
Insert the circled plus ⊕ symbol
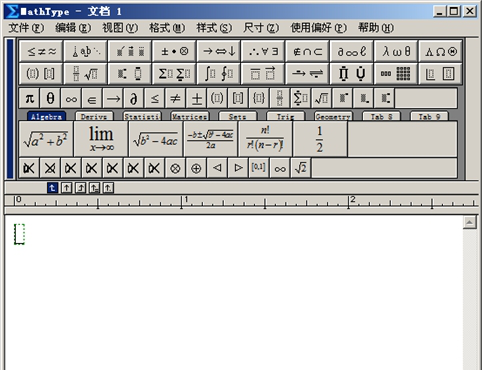(196, 168)
